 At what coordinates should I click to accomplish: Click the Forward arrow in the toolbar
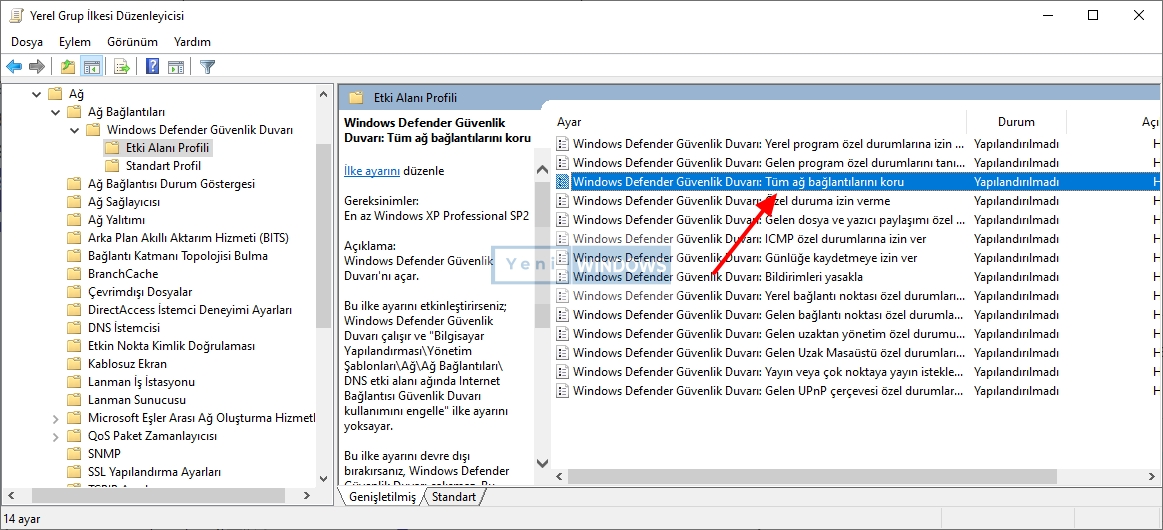pos(37,67)
